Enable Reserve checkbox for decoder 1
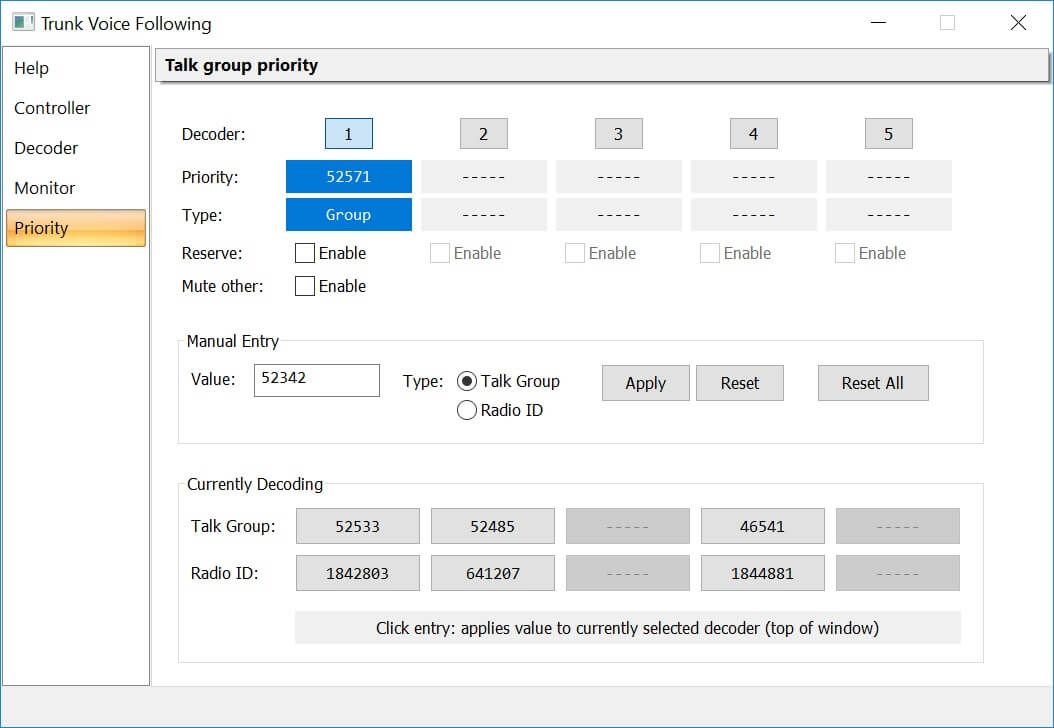Viewport: 1054px width, 728px height. (x=305, y=253)
